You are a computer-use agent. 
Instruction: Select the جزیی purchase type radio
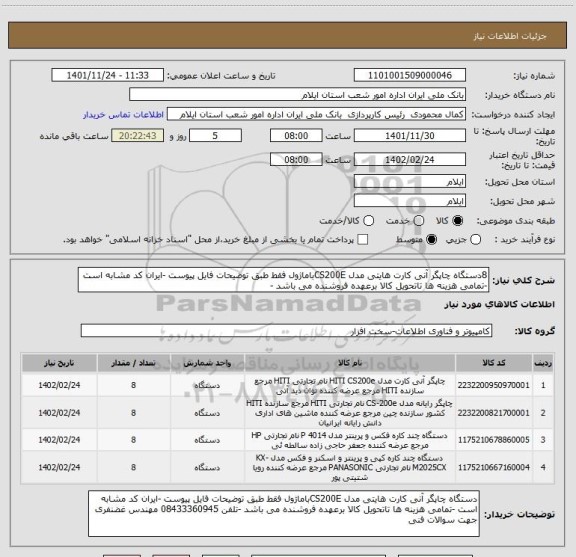pos(476,240)
